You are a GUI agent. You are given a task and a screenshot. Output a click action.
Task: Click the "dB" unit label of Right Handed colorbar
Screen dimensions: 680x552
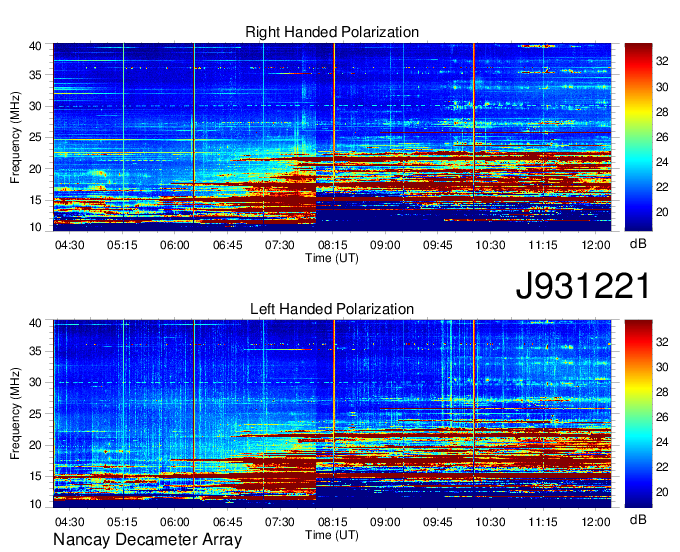coord(638,244)
